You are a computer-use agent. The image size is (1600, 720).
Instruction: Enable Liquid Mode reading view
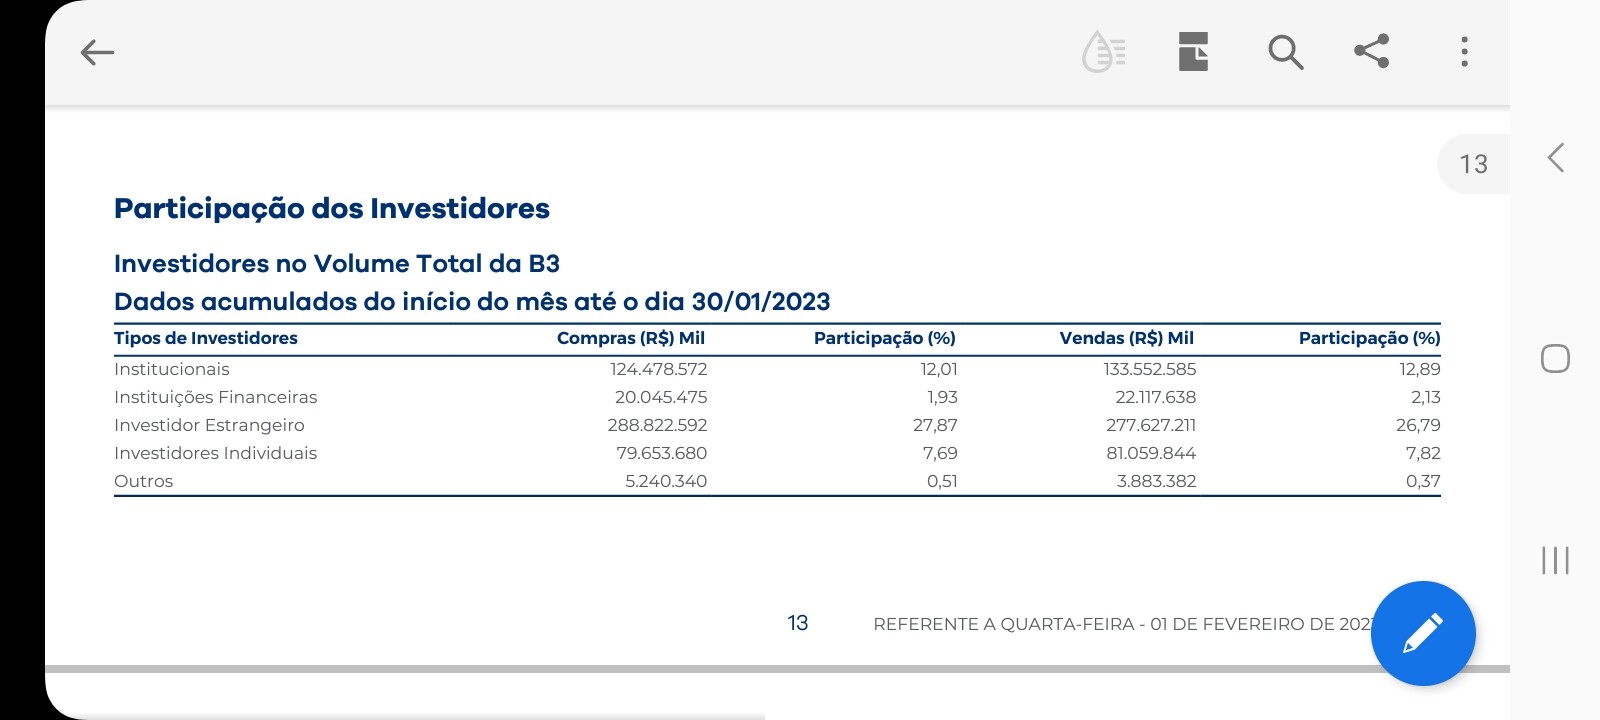pyautogui.click(x=1104, y=52)
